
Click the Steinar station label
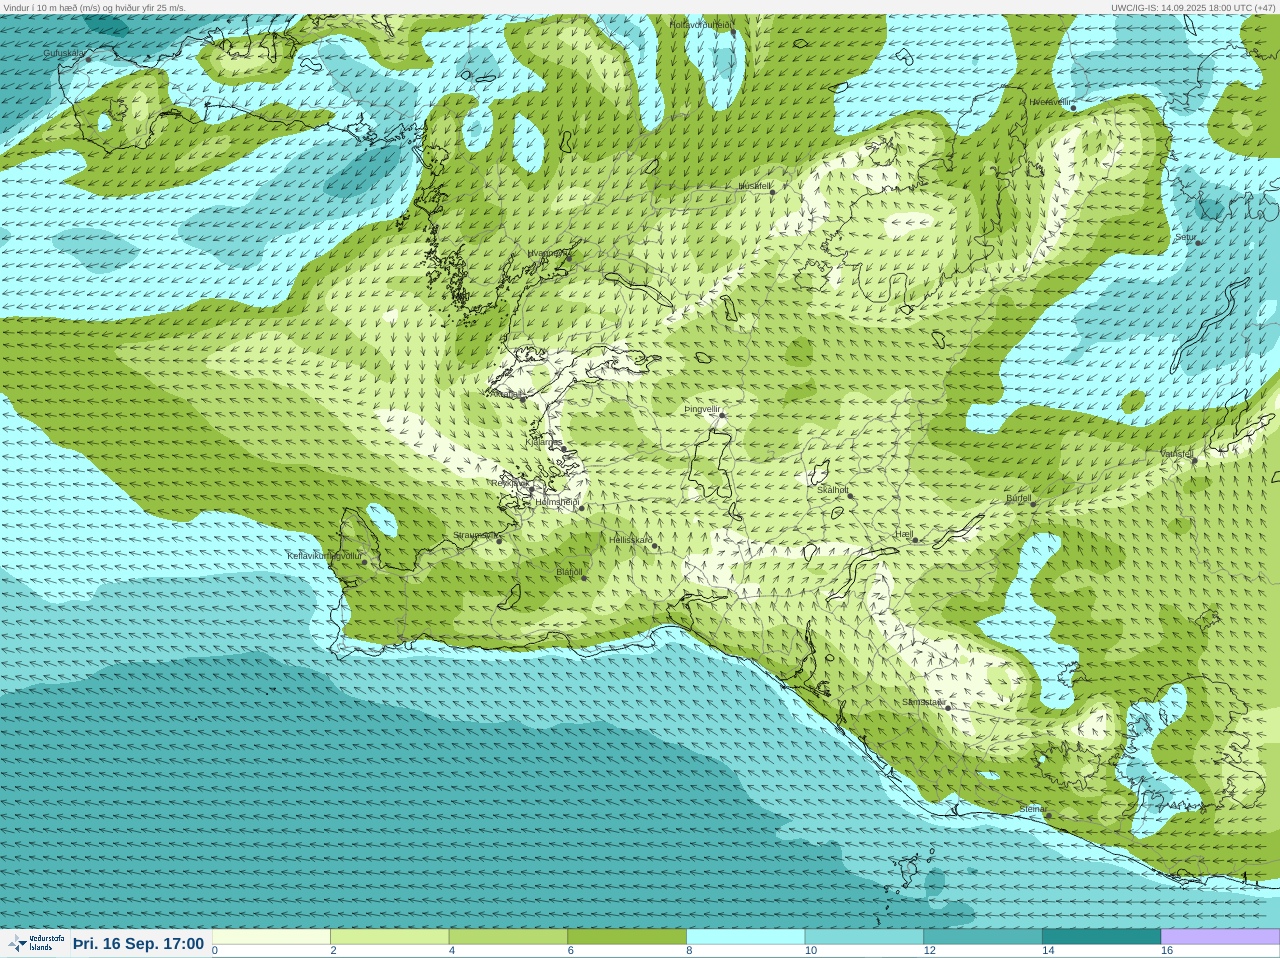[1033, 809]
